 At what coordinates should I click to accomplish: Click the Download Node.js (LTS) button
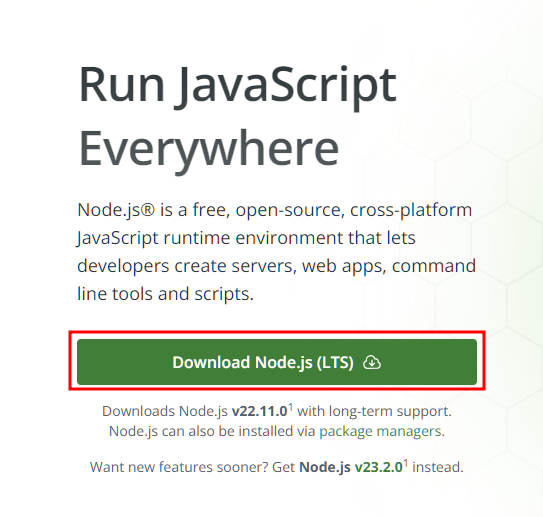[277, 362]
